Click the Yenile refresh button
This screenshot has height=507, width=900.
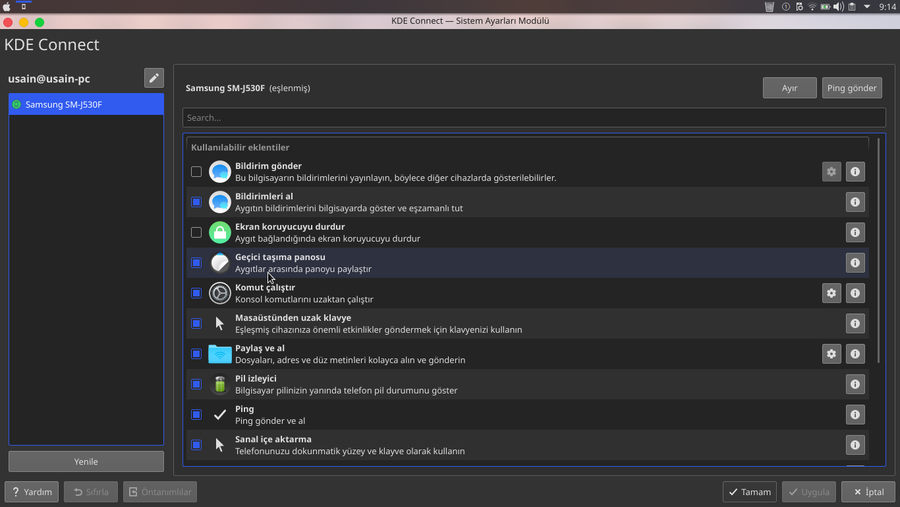(x=86, y=462)
